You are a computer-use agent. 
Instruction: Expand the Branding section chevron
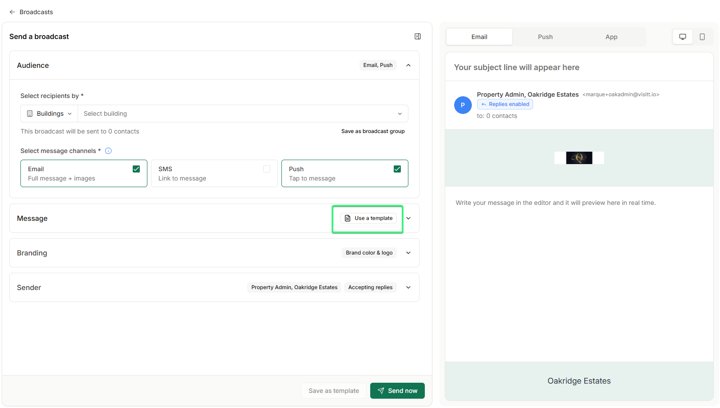click(x=408, y=253)
